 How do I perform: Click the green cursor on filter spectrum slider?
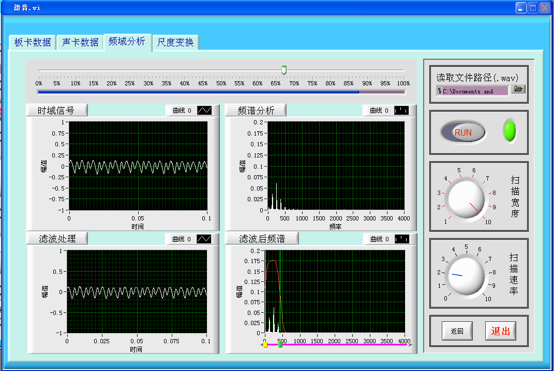click(x=281, y=344)
